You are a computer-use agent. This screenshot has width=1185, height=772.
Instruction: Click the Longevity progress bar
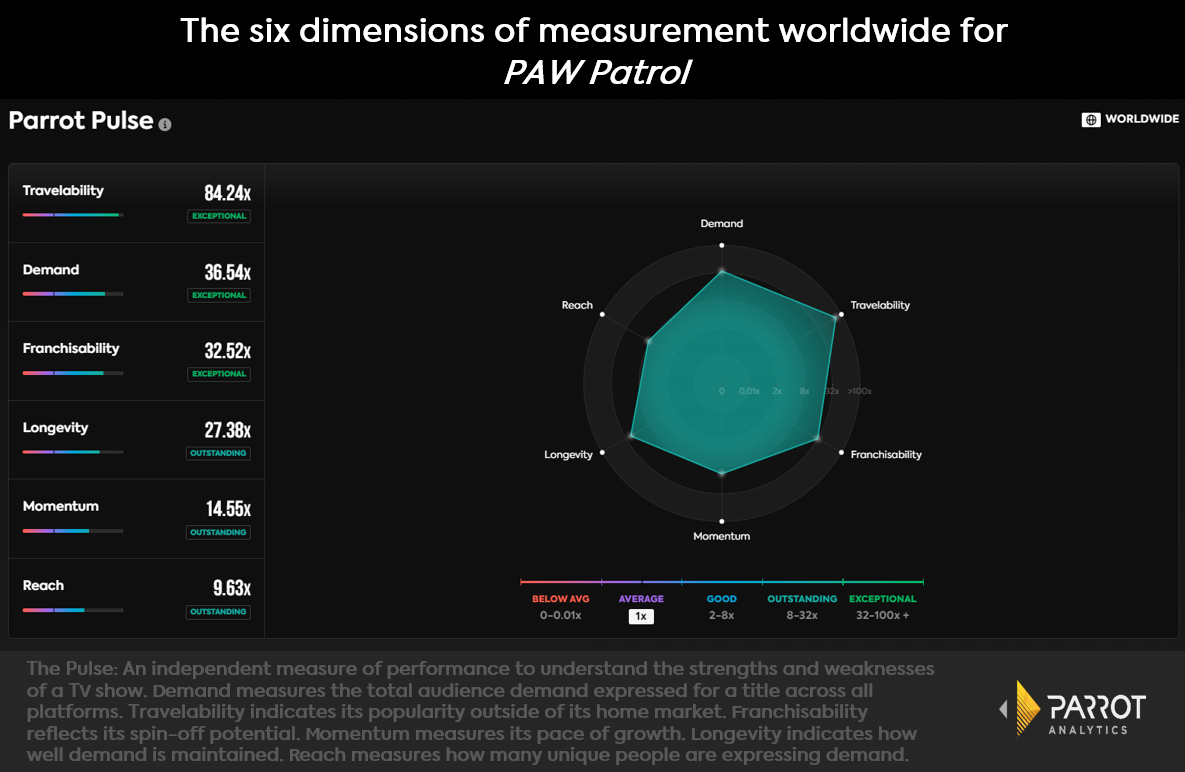coord(73,452)
